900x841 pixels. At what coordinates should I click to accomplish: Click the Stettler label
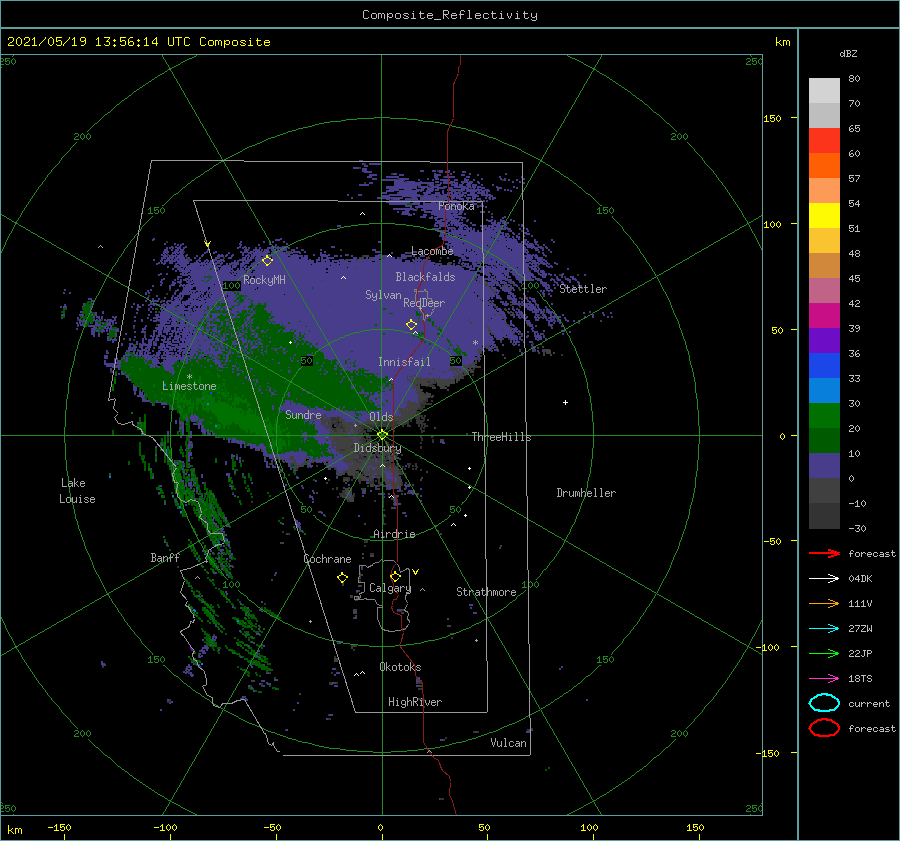[583, 289]
